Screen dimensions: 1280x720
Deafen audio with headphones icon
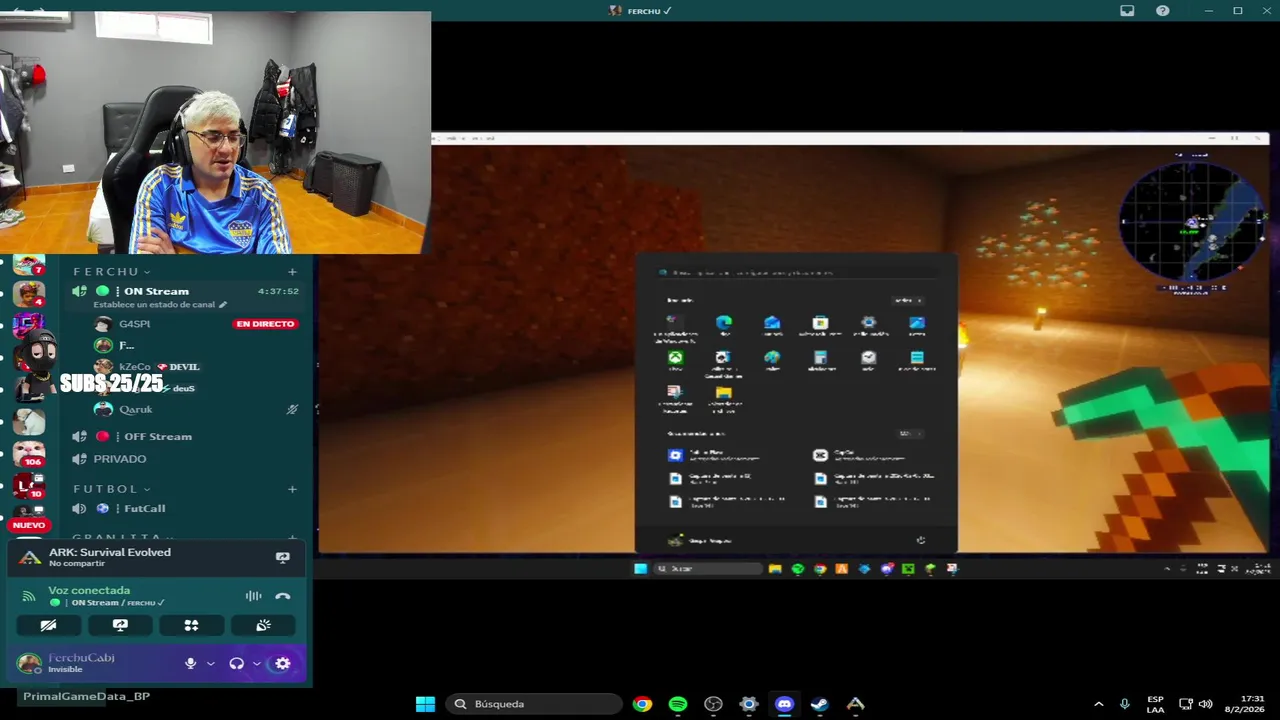[236, 663]
